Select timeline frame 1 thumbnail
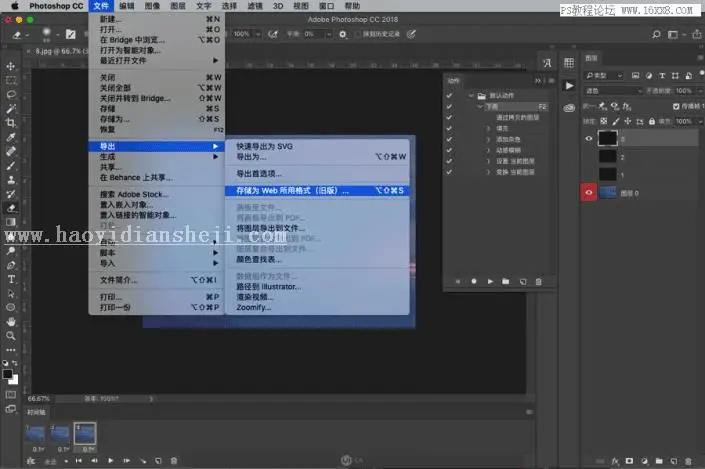Screen dimensions: 705x469 tap(35, 434)
